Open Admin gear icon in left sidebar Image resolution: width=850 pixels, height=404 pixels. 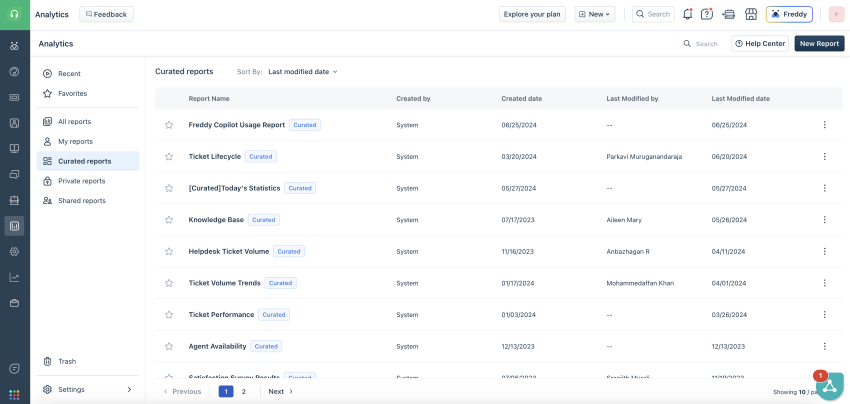[15, 252]
